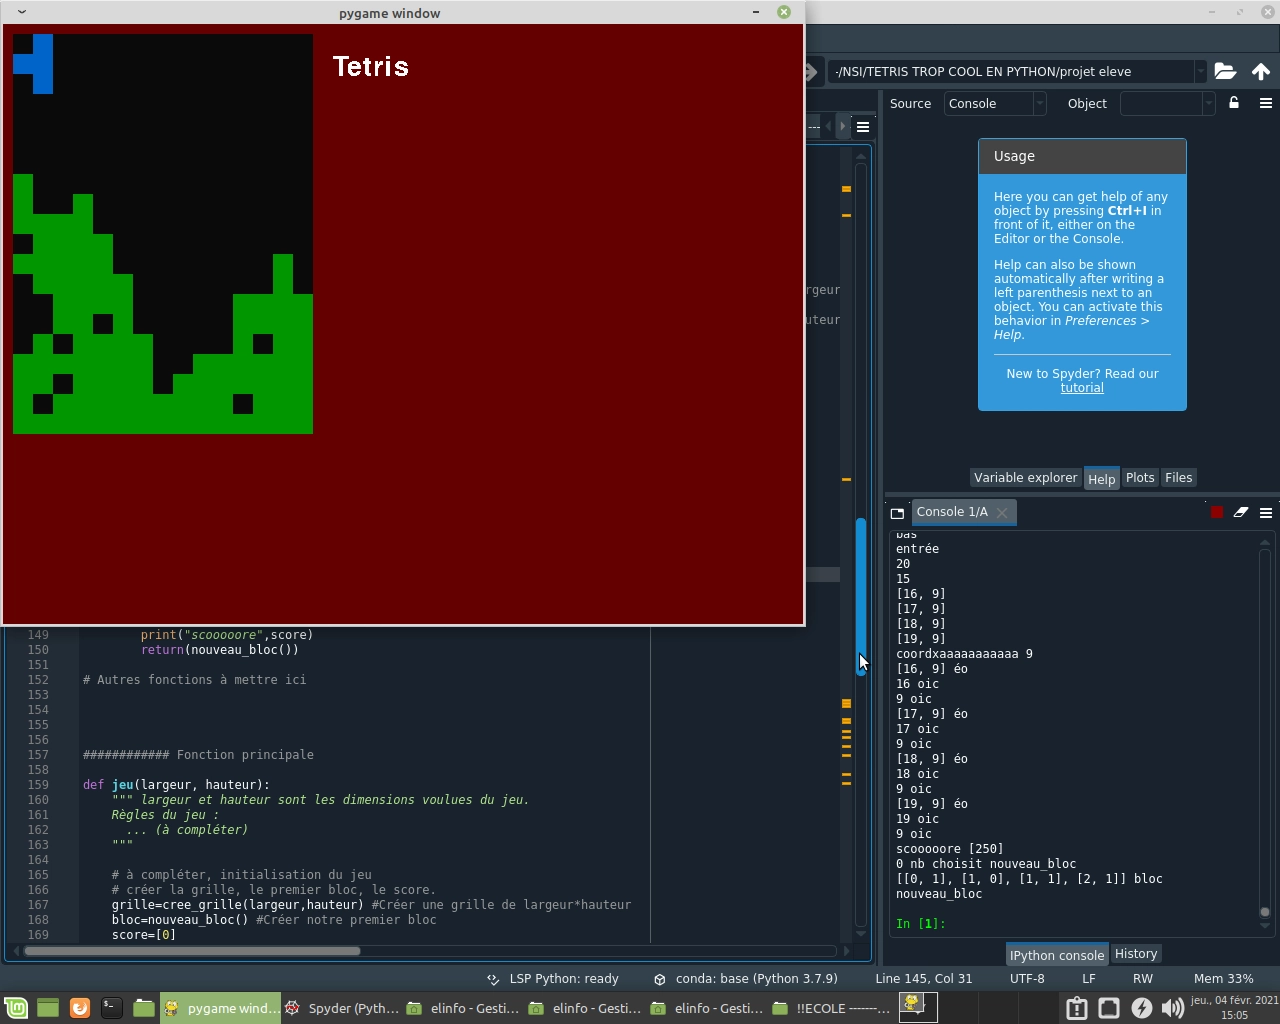
Task: Click the conda: base Python 3.7.9 status item
Action: 745,979
